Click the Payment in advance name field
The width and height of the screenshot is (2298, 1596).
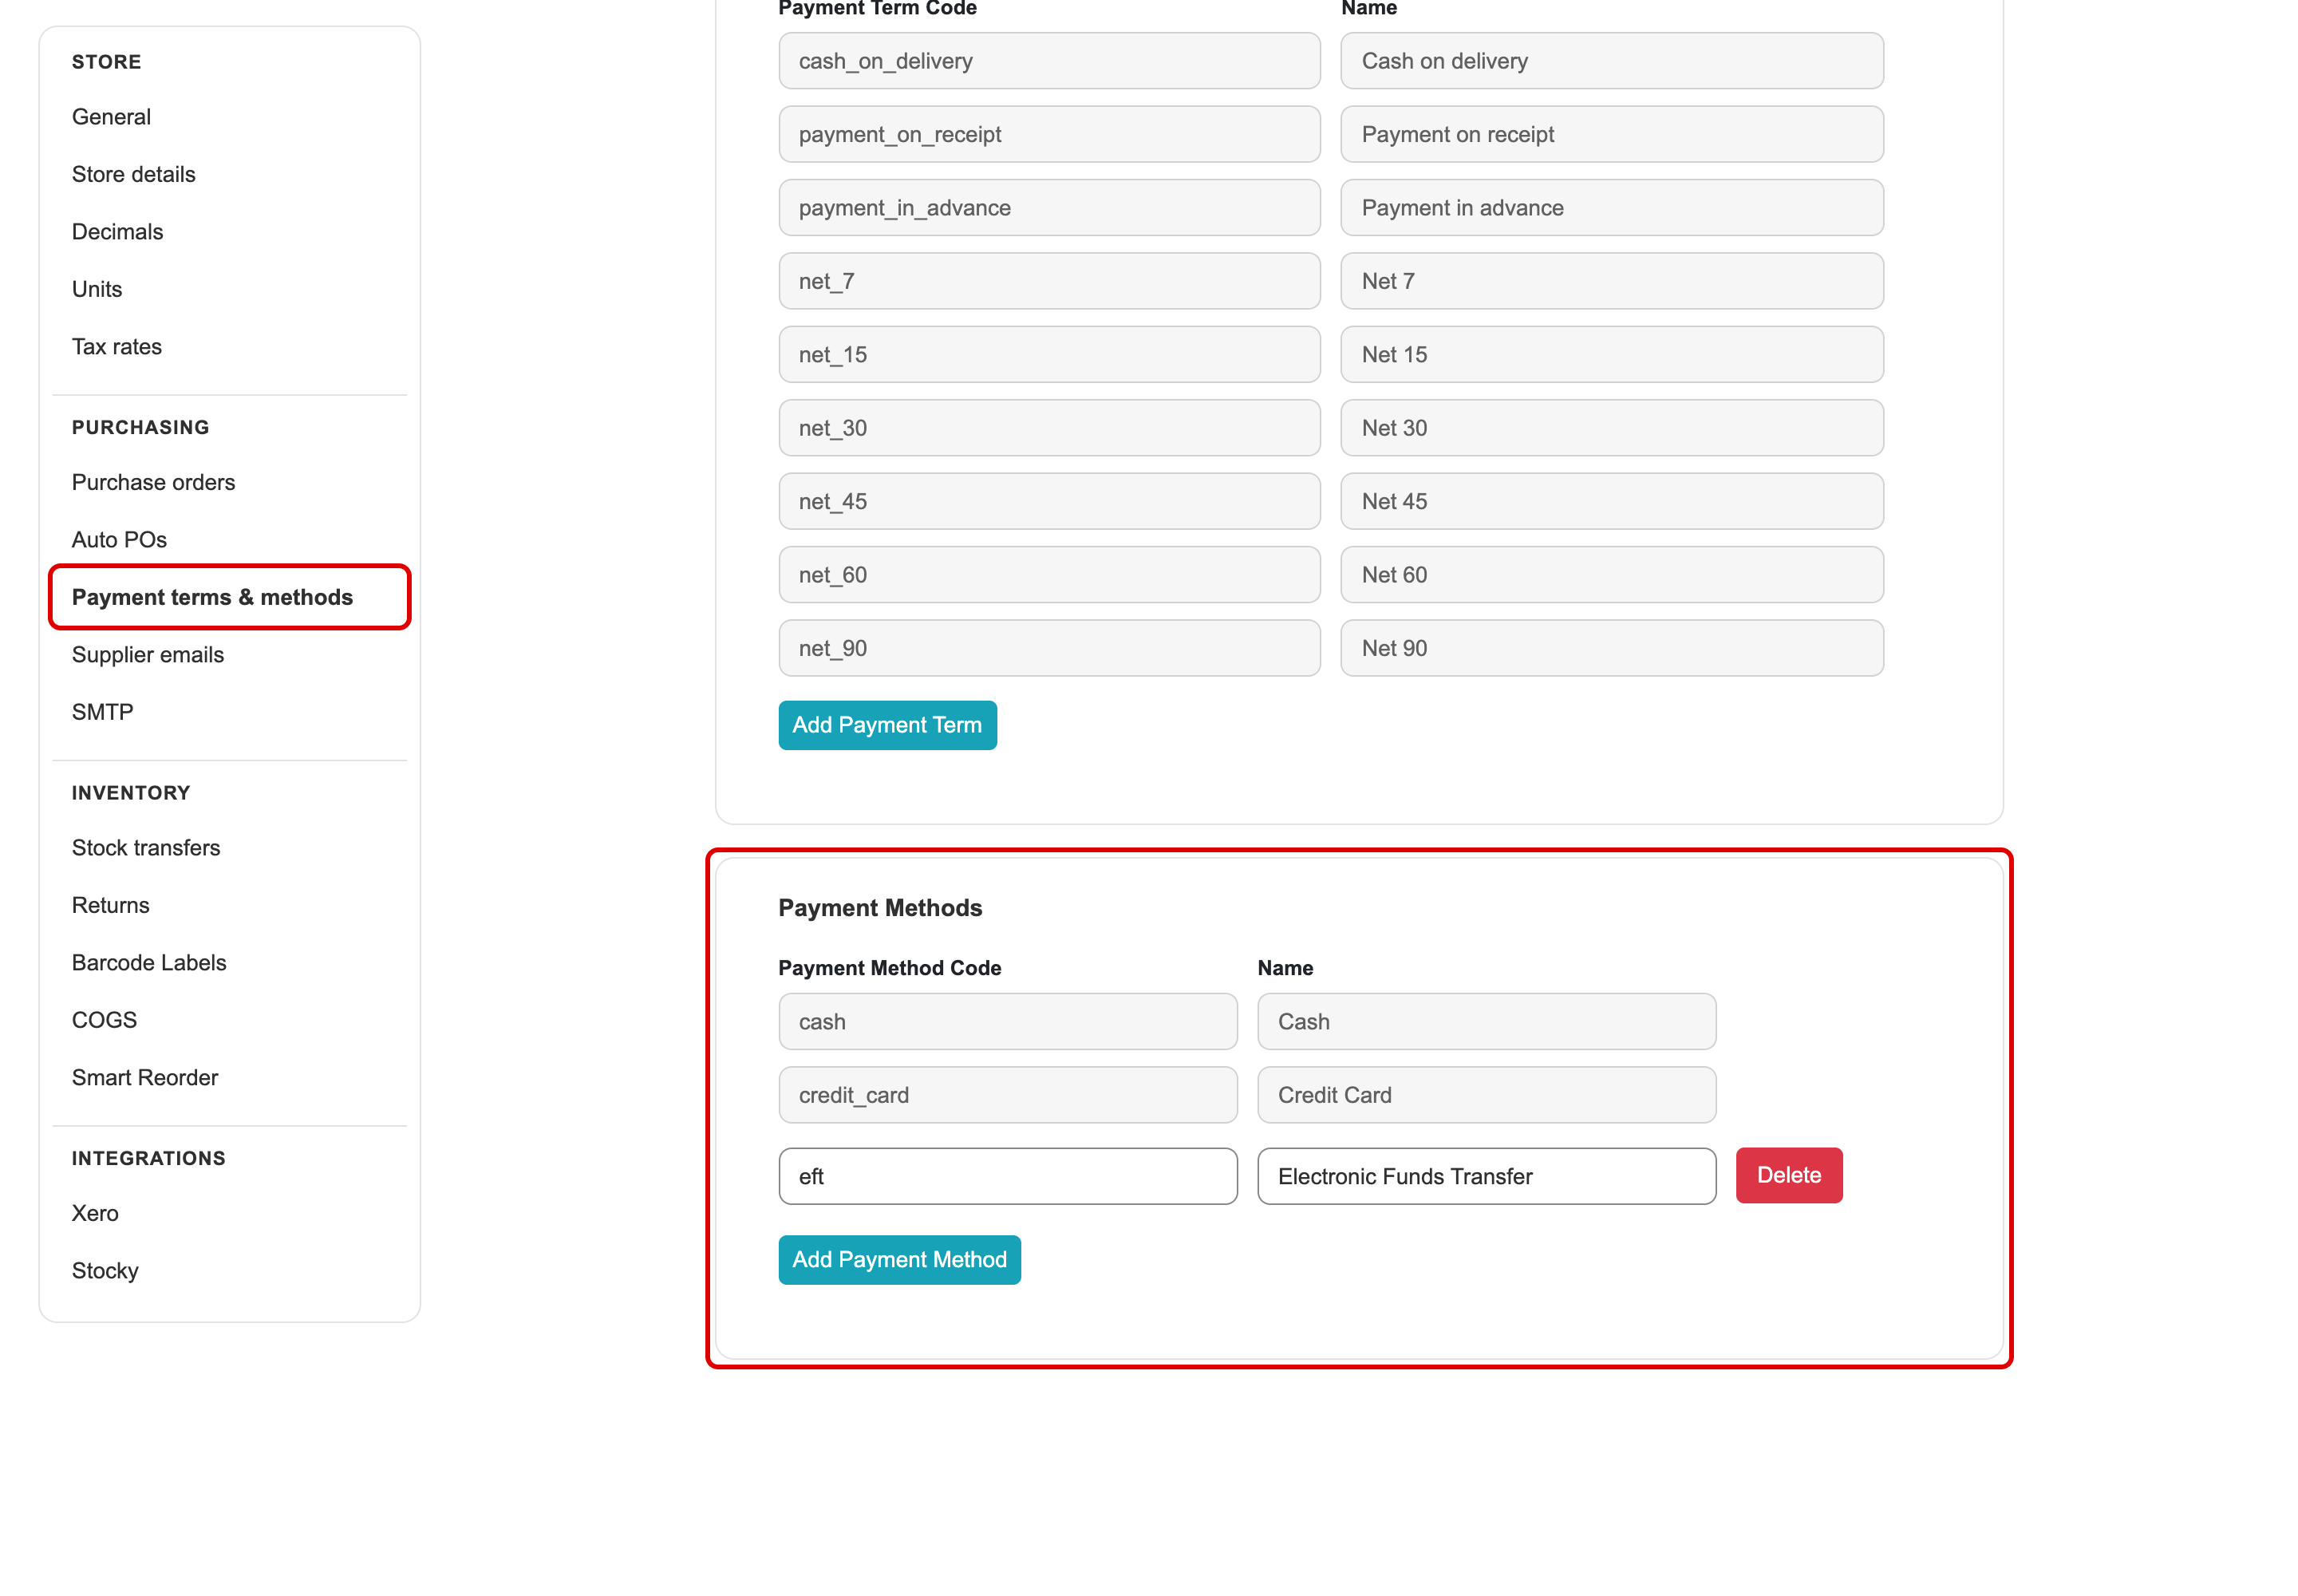[1612, 208]
